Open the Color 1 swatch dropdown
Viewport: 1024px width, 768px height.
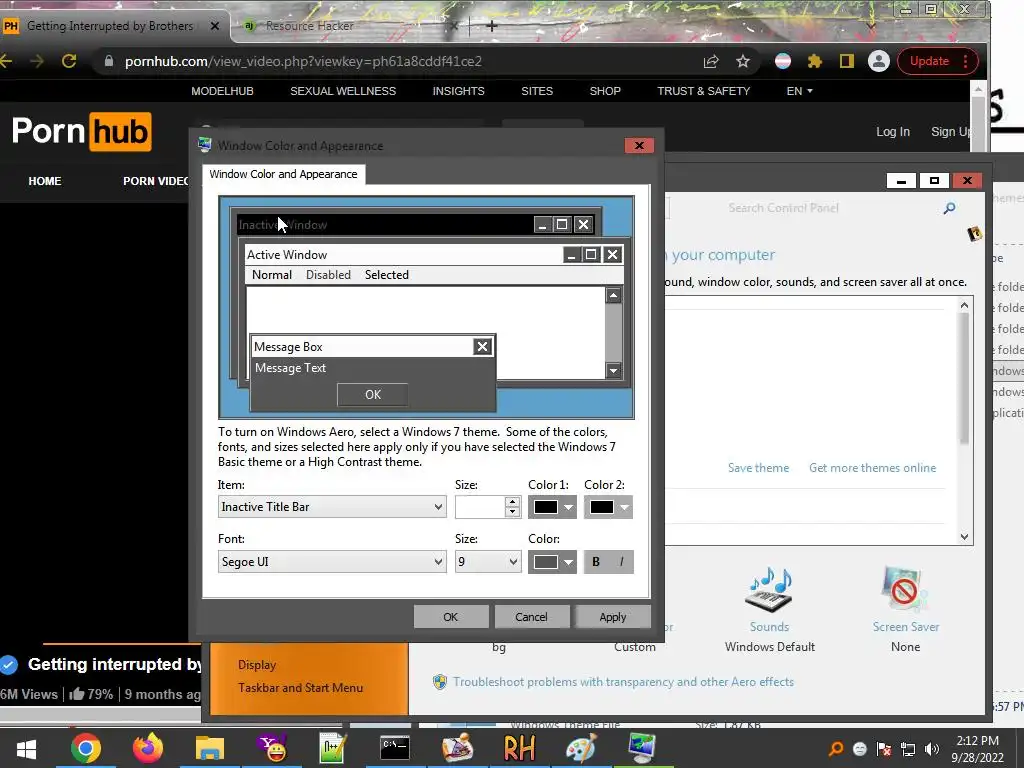click(x=552, y=507)
